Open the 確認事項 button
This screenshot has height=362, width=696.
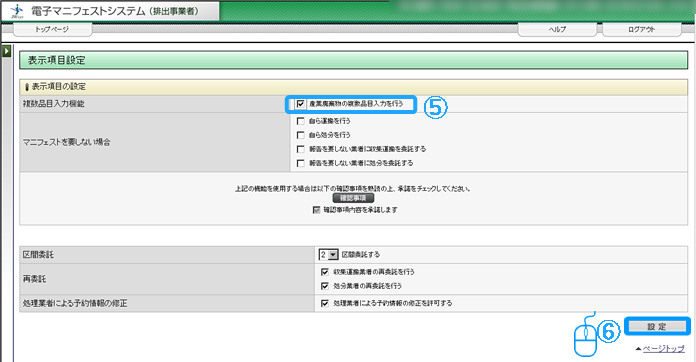coord(353,198)
